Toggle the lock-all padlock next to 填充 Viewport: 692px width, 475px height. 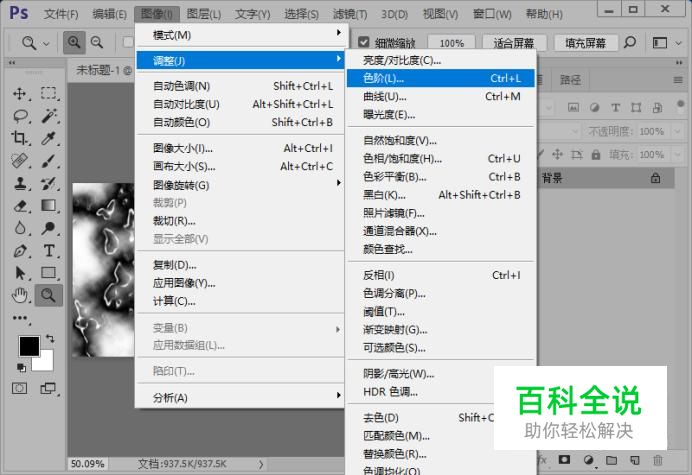pyautogui.click(x=596, y=155)
